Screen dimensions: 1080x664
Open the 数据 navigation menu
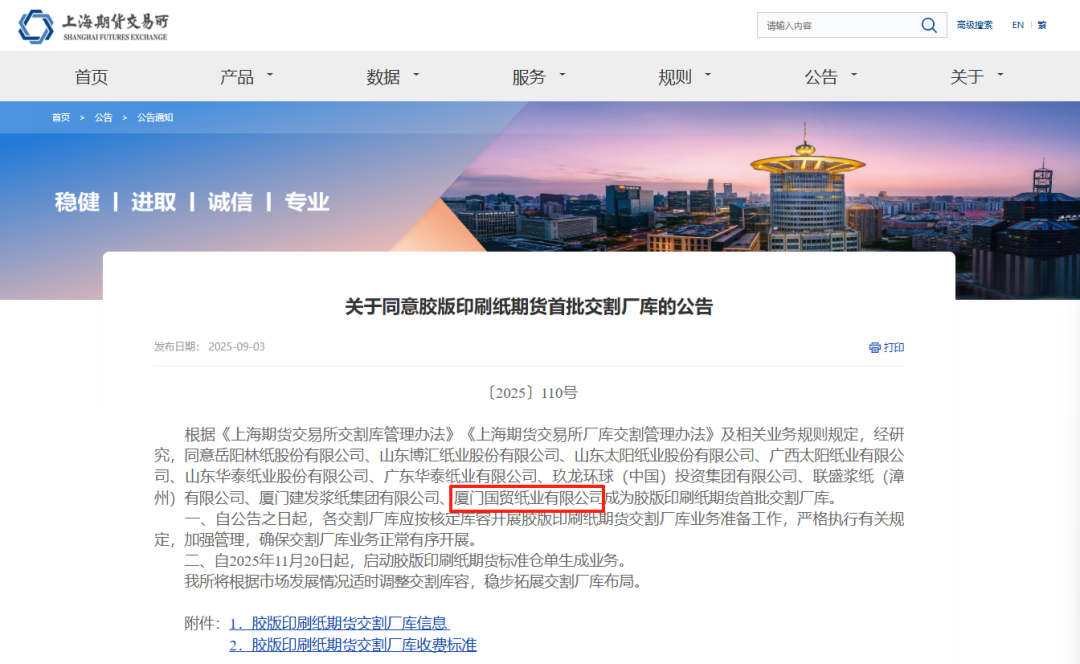(383, 76)
